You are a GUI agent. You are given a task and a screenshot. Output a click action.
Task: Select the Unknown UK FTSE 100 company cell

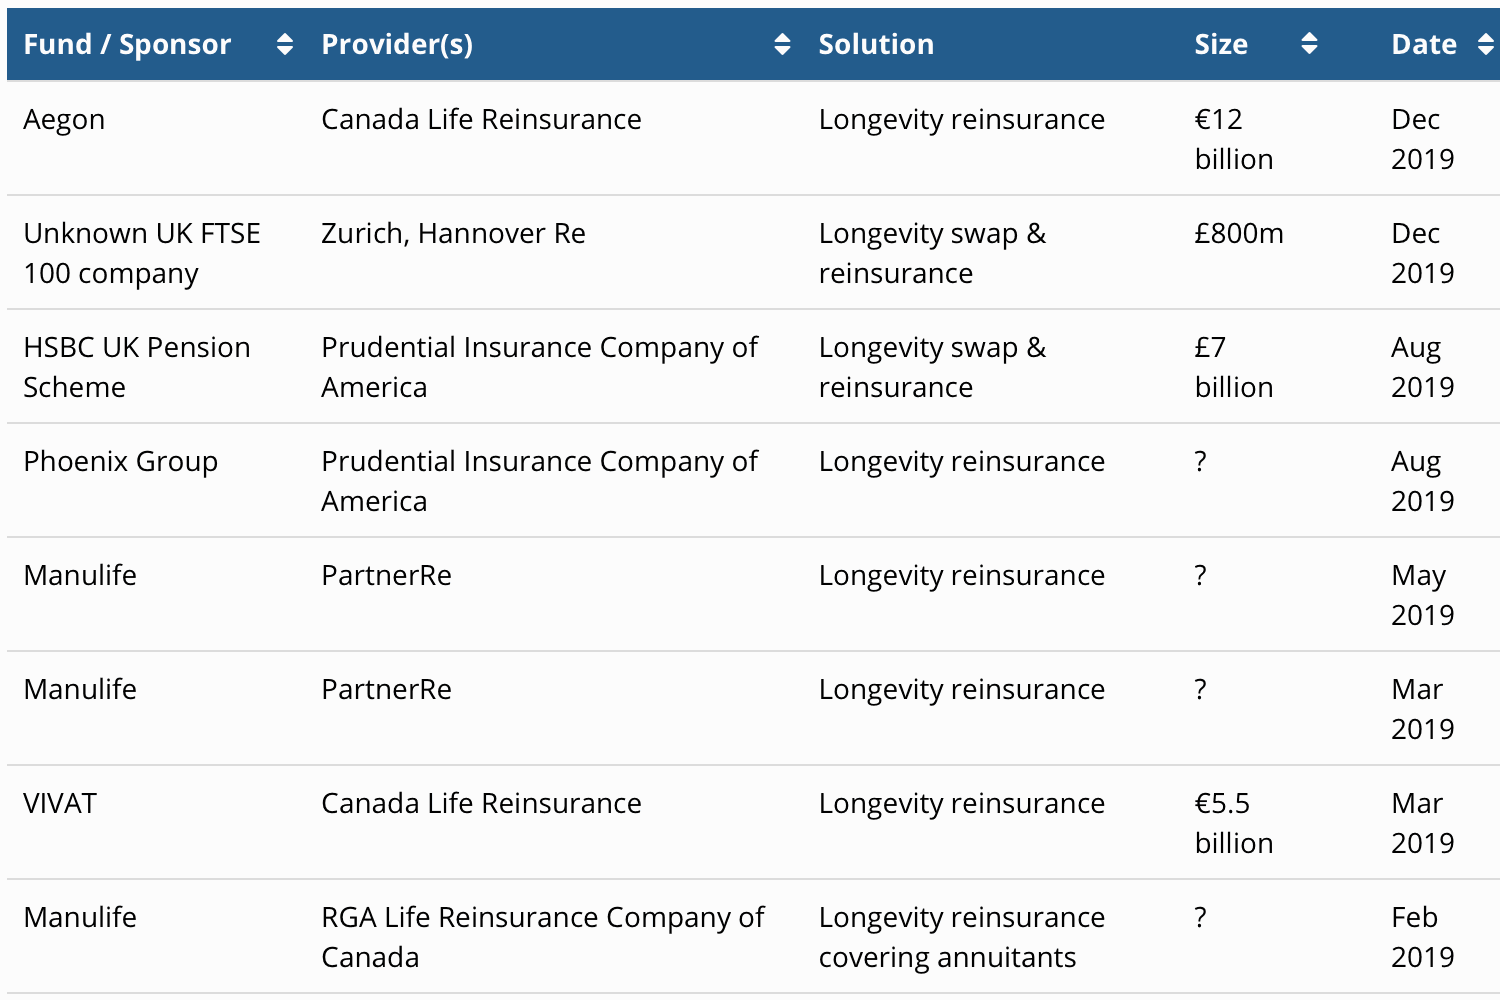click(x=141, y=253)
